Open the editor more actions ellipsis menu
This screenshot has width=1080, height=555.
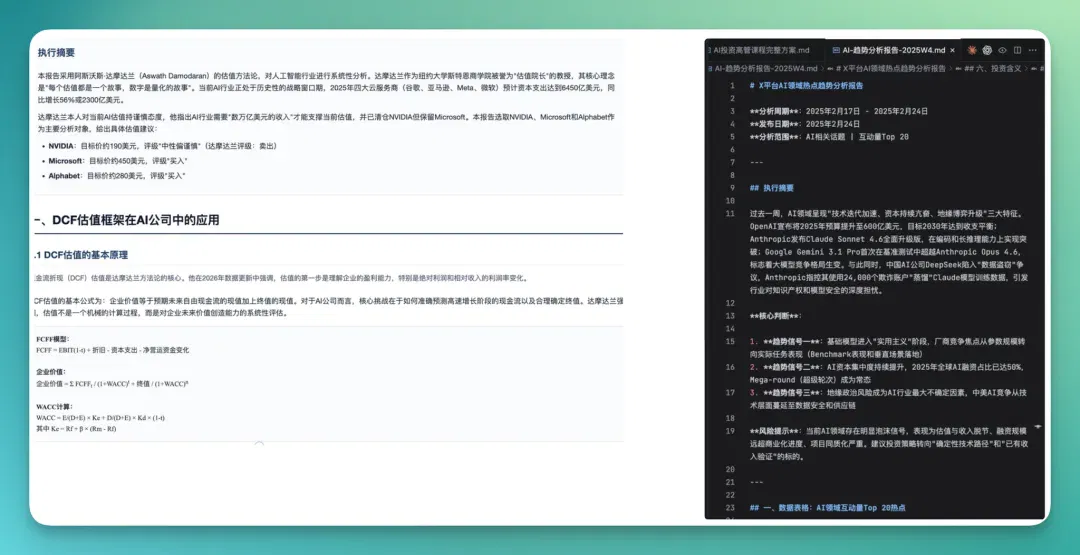[1032, 50]
